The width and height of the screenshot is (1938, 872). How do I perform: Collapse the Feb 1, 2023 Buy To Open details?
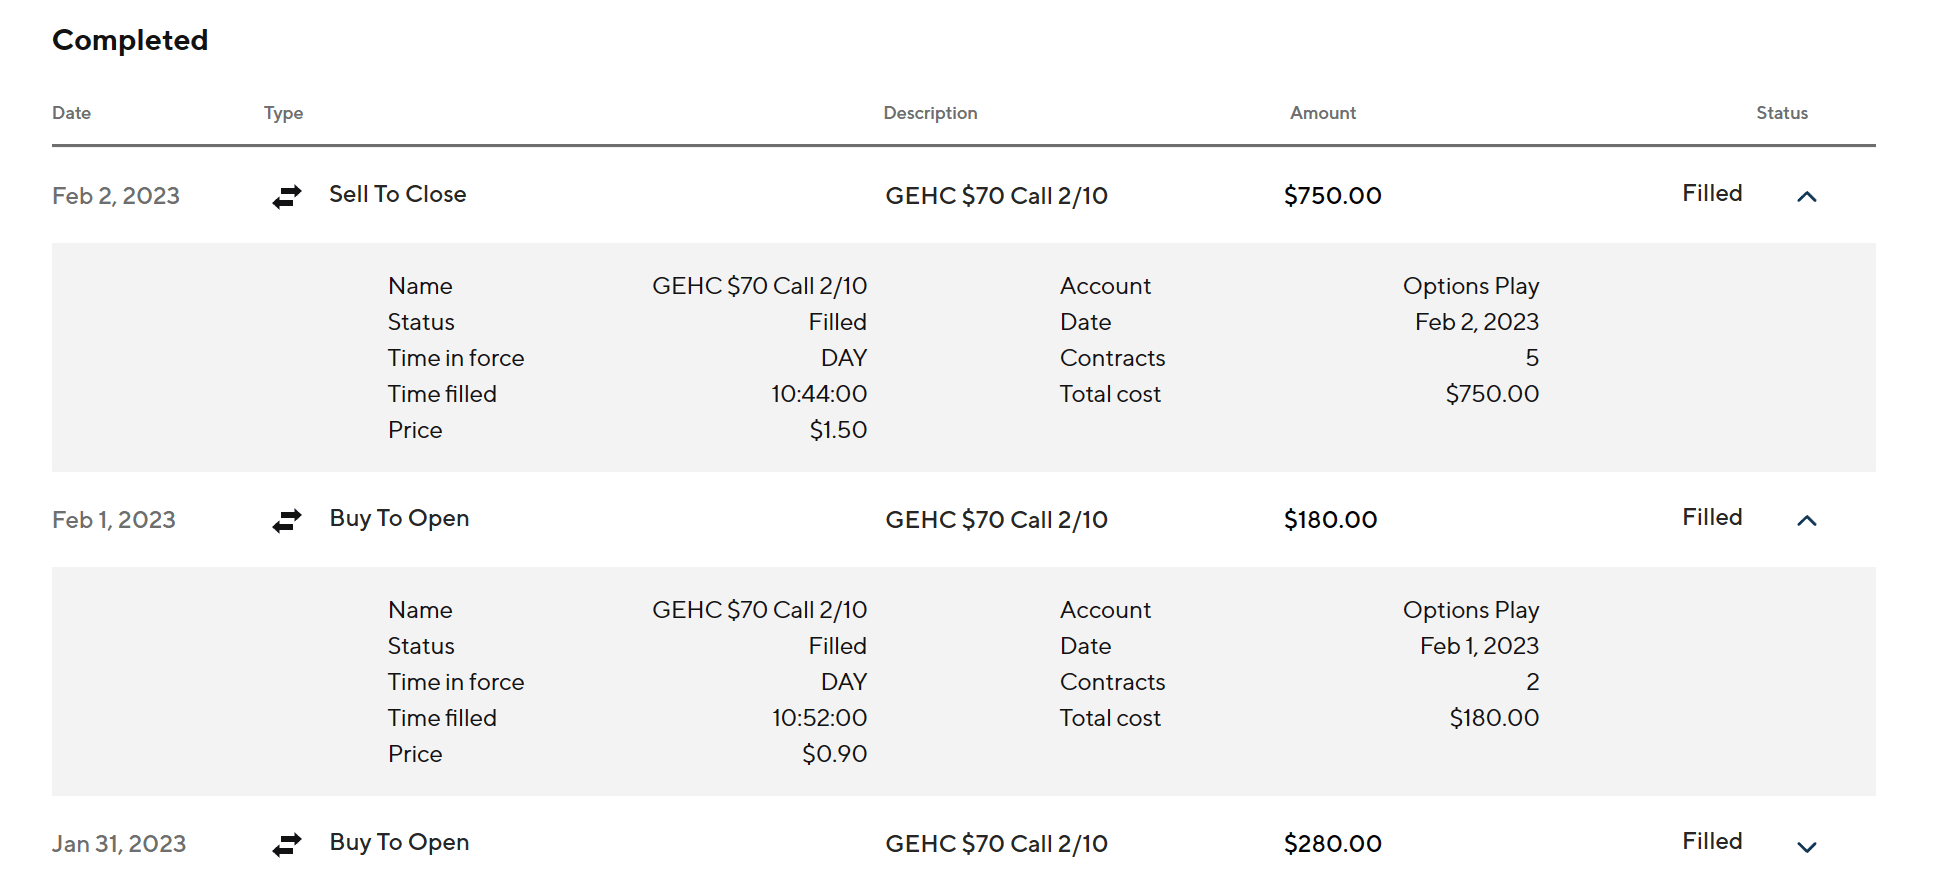1806,521
